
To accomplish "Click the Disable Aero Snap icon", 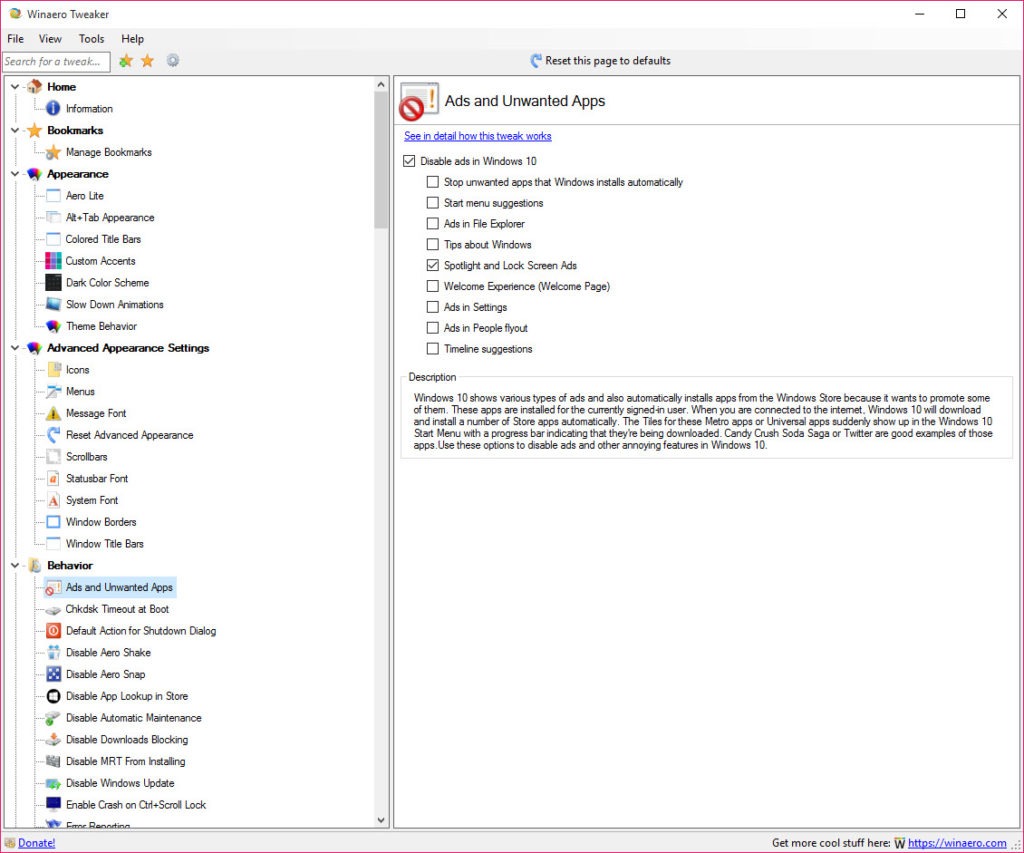I will point(53,674).
